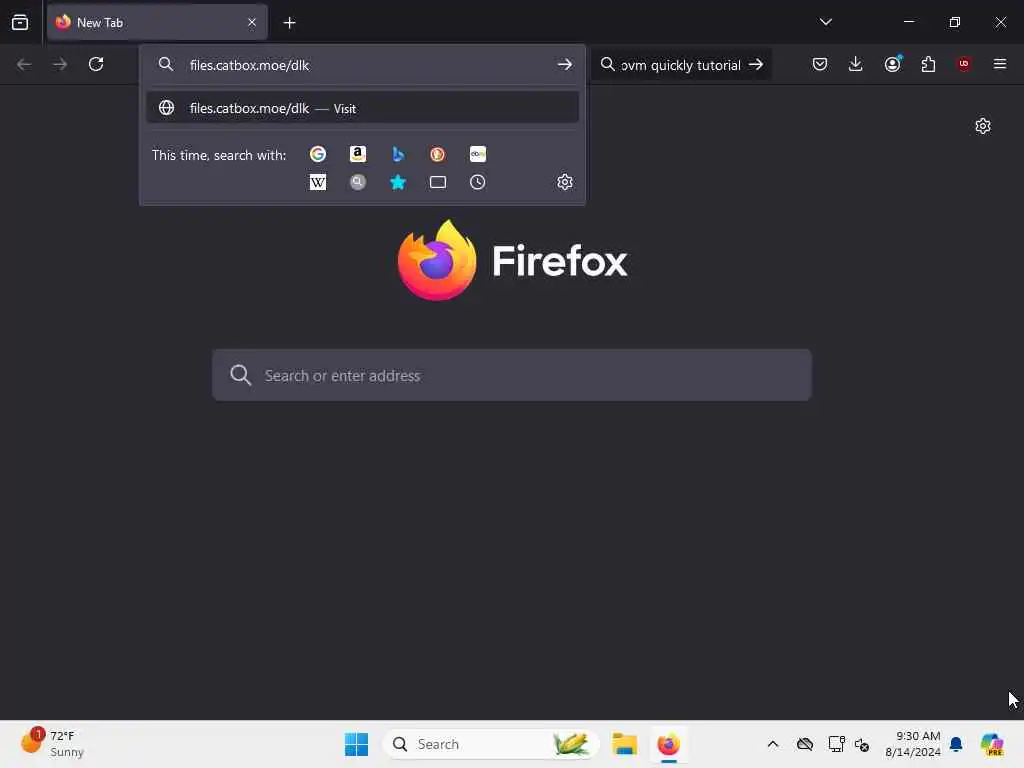Open the Downloads panel
The image size is (1024, 768).
pyautogui.click(x=856, y=64)
